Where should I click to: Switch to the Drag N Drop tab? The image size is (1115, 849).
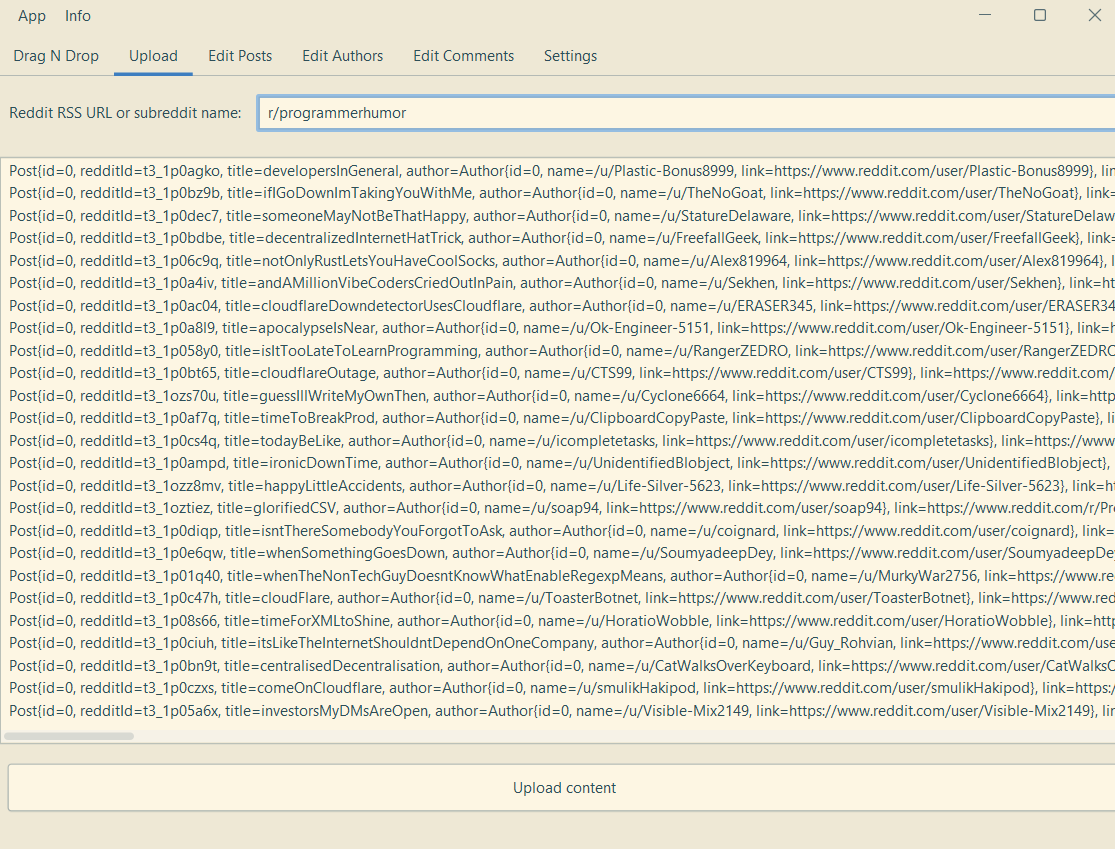(x=56, y=56)
